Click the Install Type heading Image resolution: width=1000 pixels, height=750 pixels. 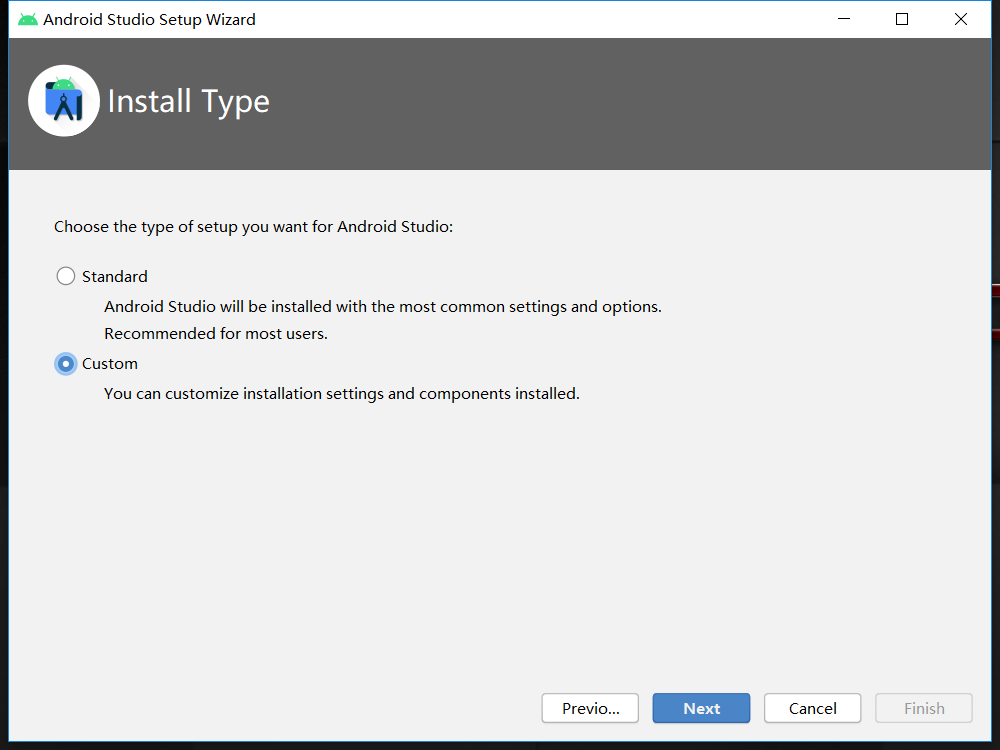(x=188, y=101)
